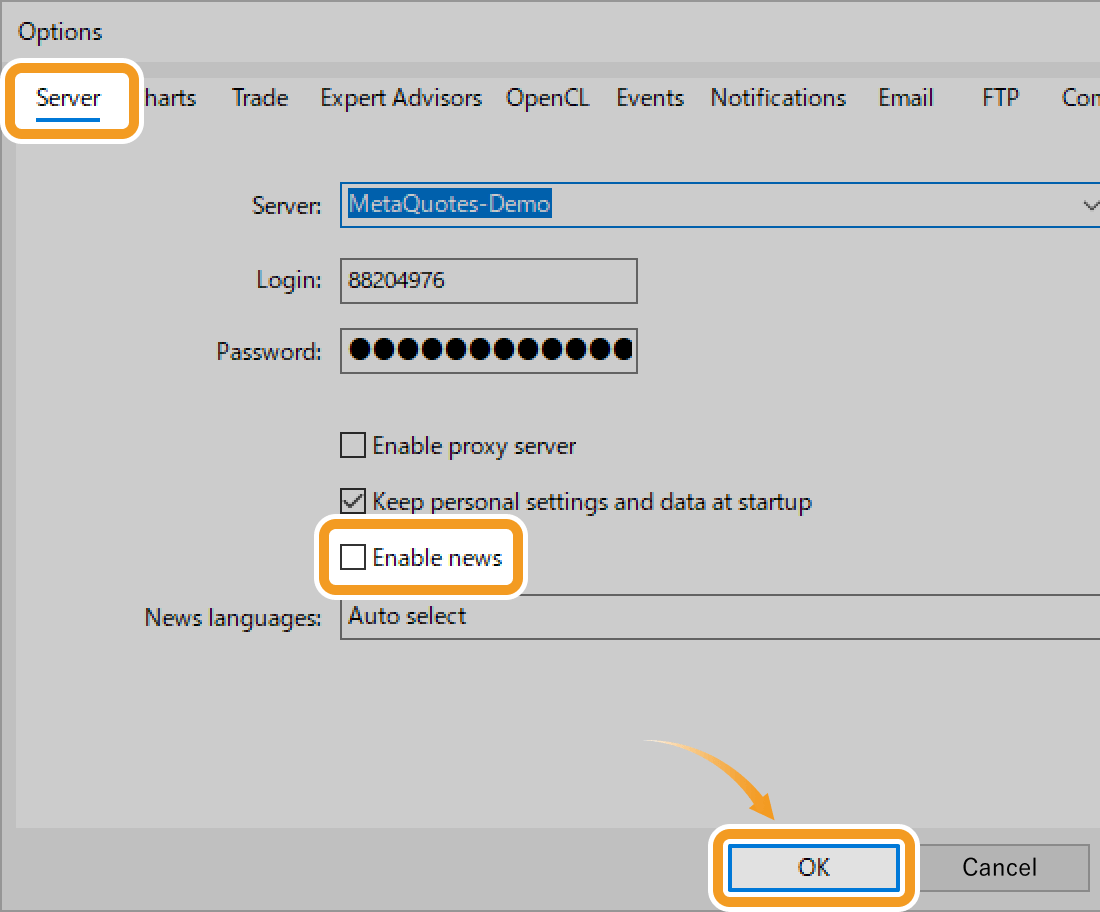Switch to the Server tab
Screen dimensions: 1100x912
(x=68, y=98)
